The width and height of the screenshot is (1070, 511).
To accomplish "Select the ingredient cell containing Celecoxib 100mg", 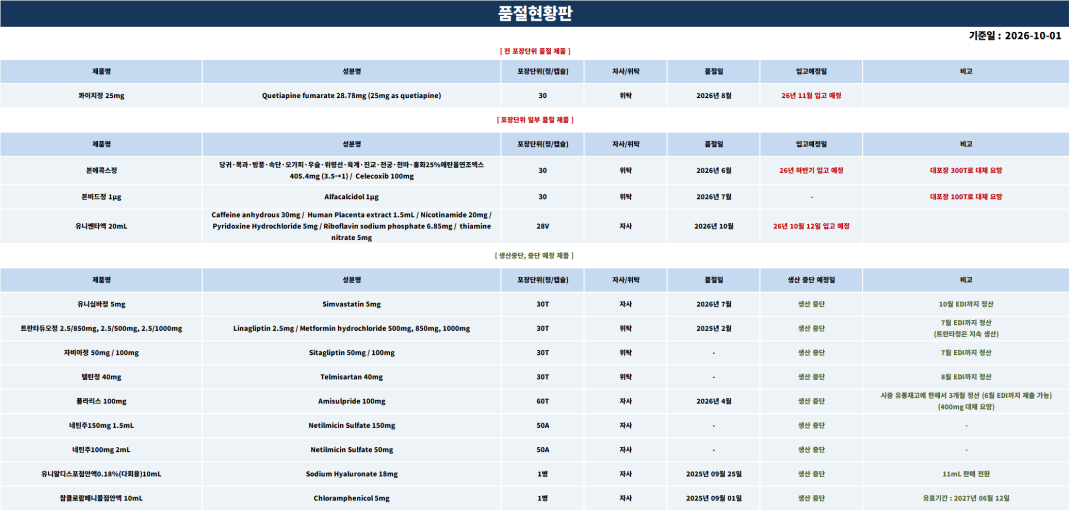I will (351, 171).
